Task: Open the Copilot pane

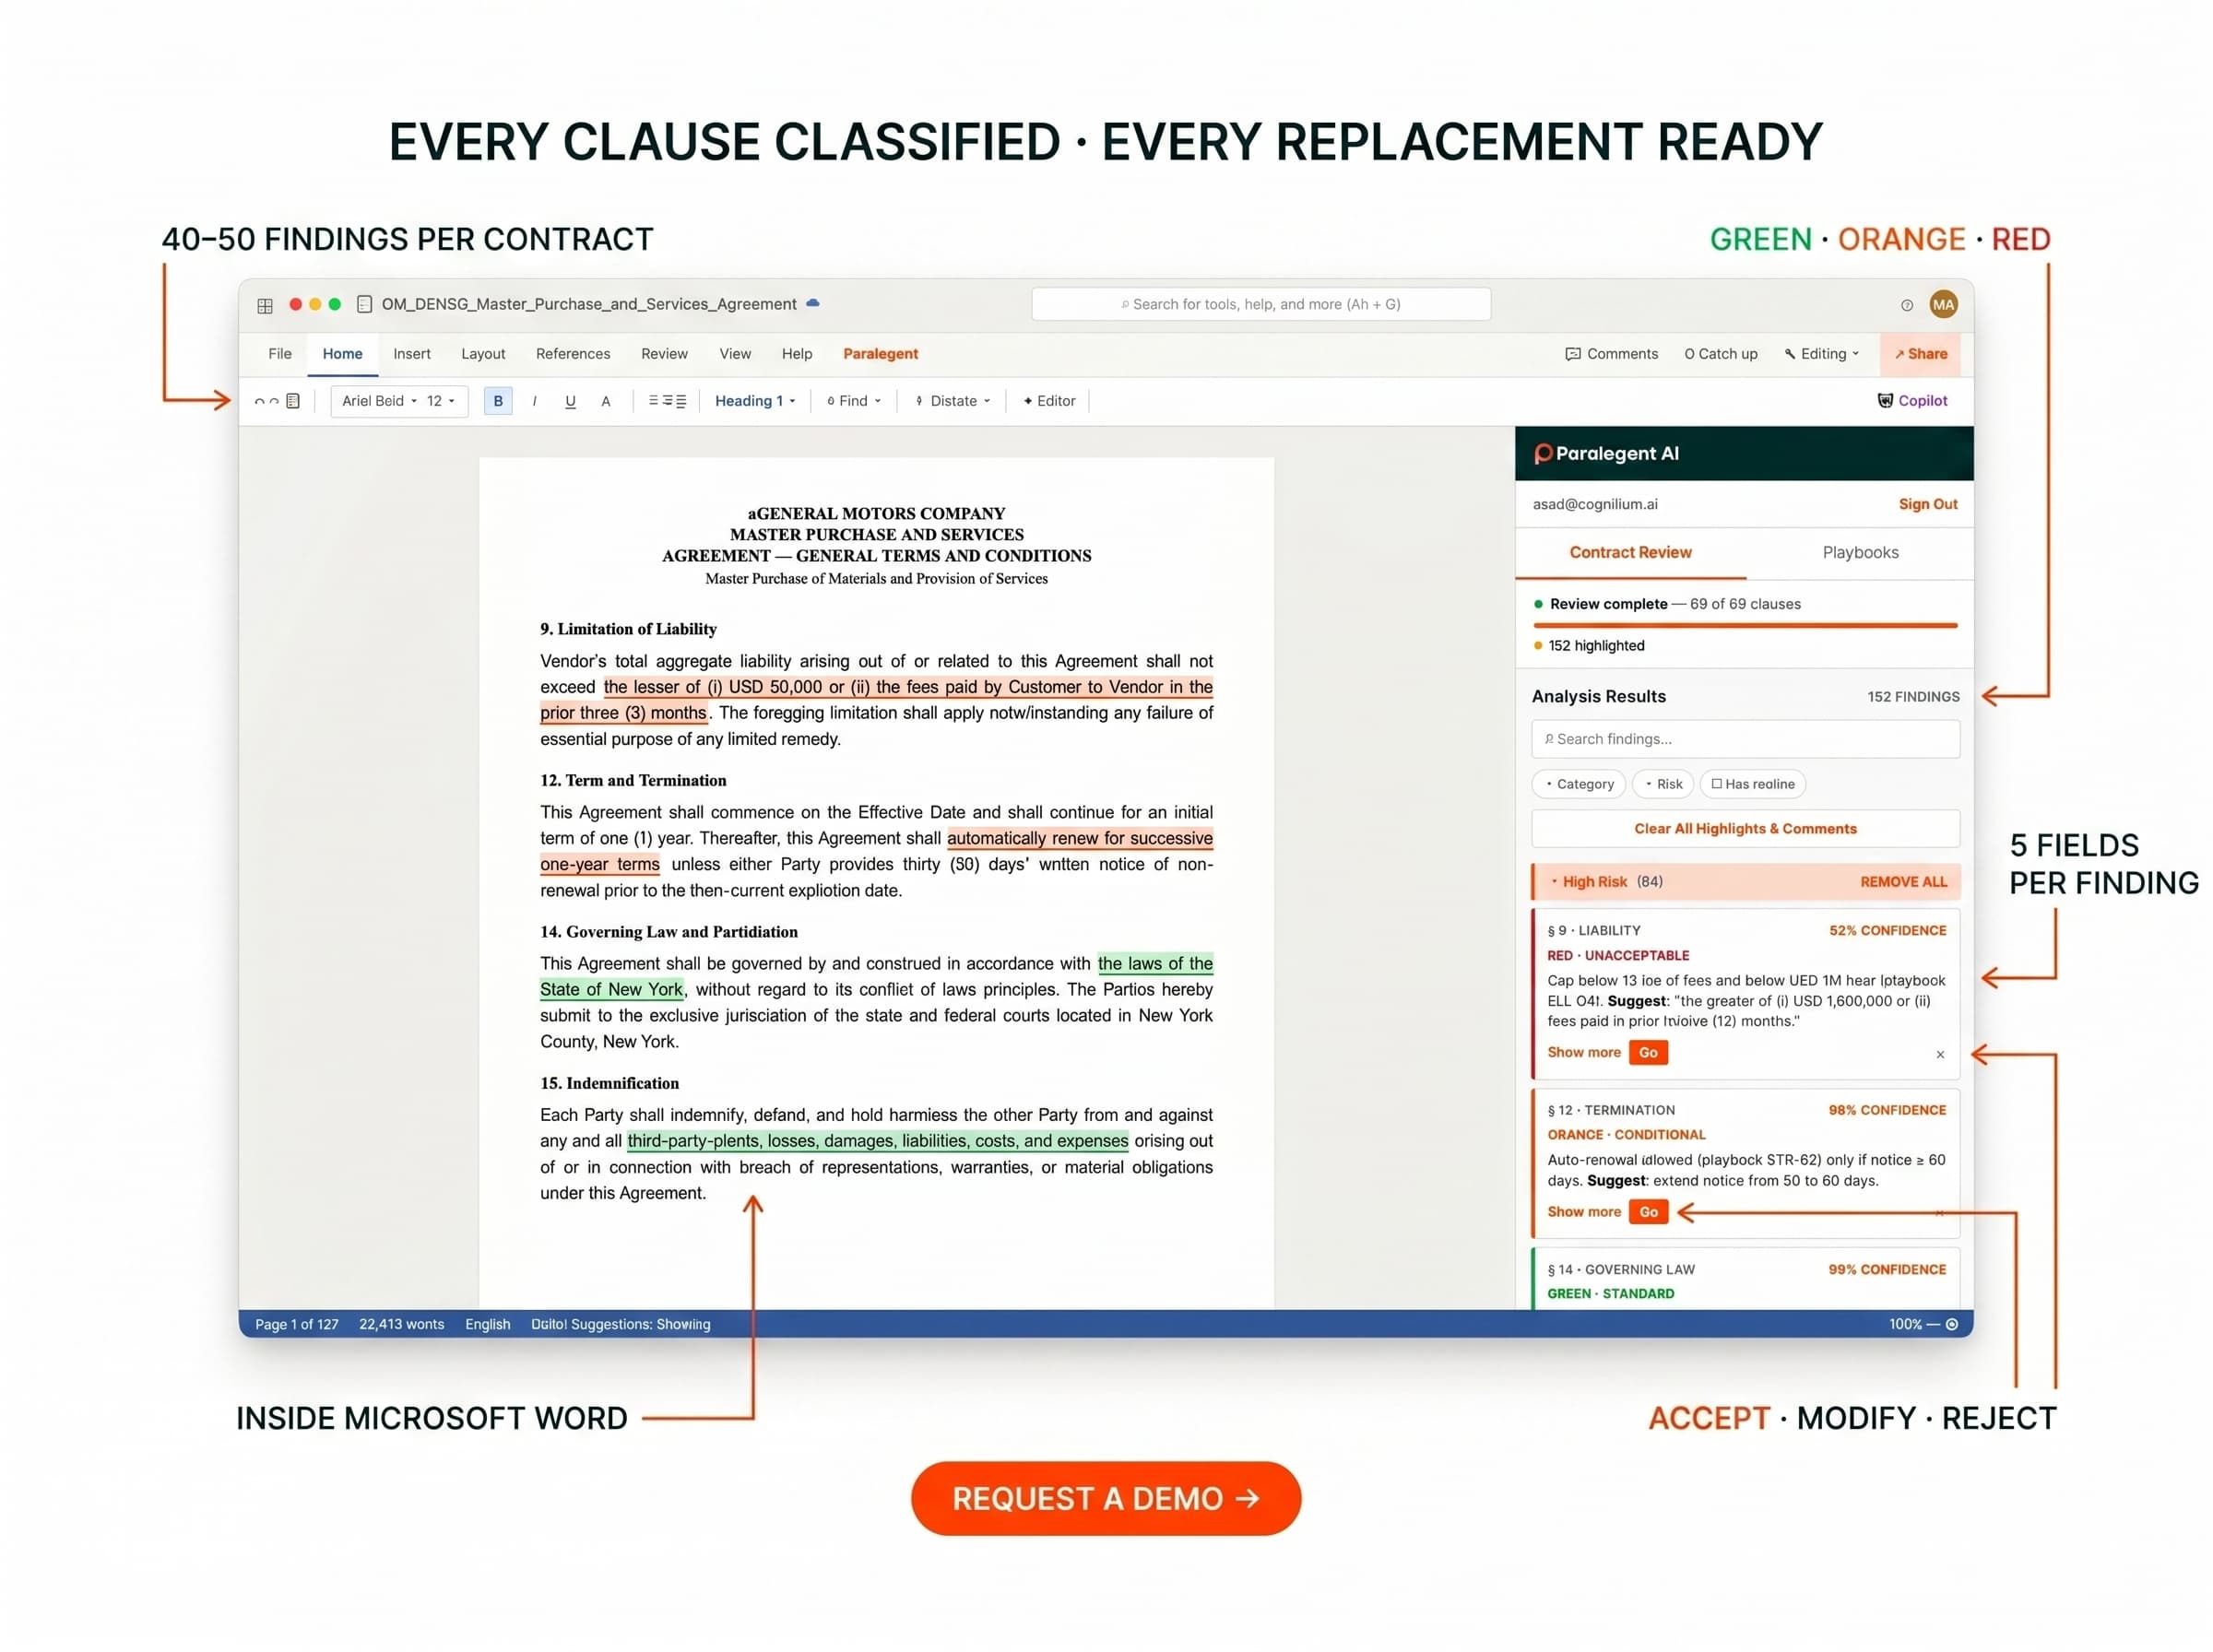Action: 1912,401
